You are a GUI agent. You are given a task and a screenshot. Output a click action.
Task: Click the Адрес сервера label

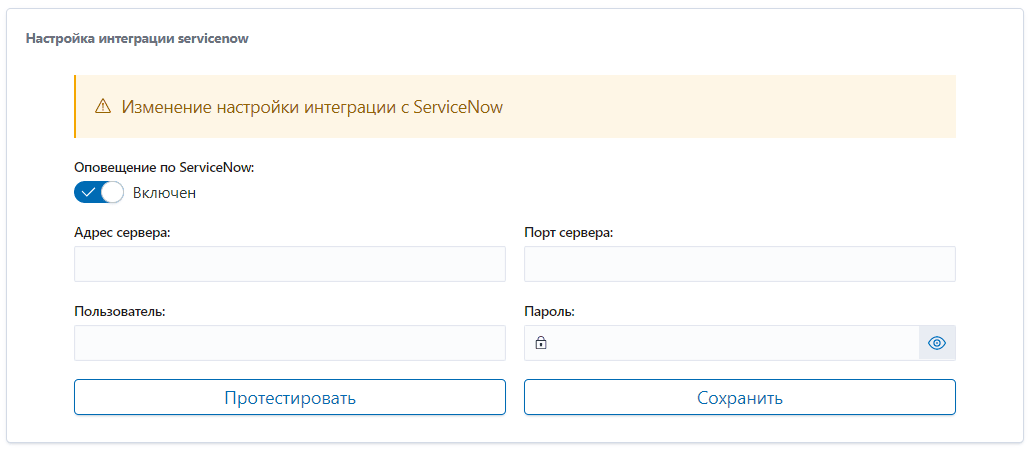pos(122,232)
